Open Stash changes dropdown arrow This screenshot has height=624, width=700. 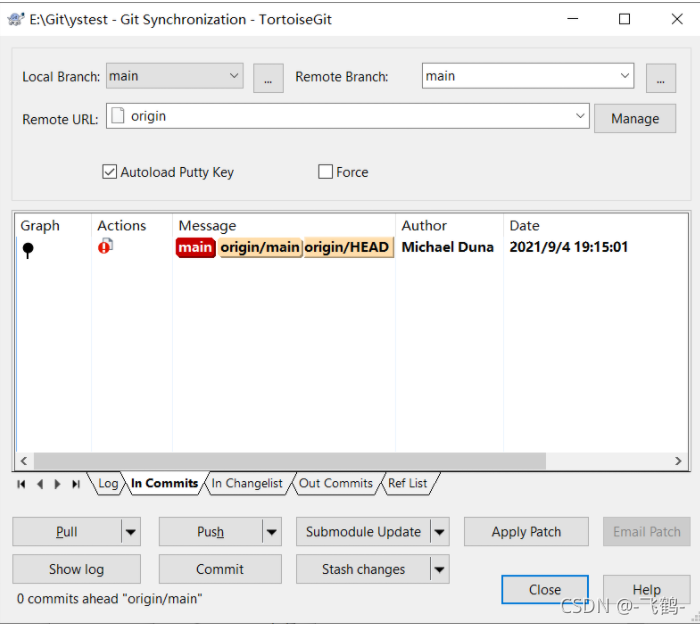point(439,569)
